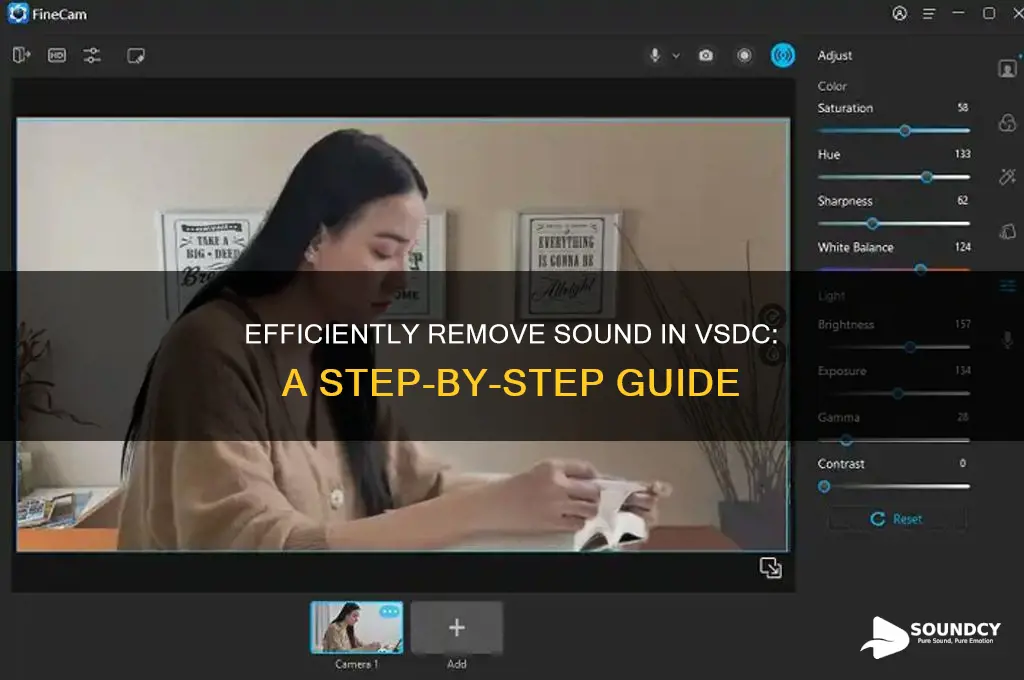
Task: Adjust the White Balance slider
Action: pos(893,269)
